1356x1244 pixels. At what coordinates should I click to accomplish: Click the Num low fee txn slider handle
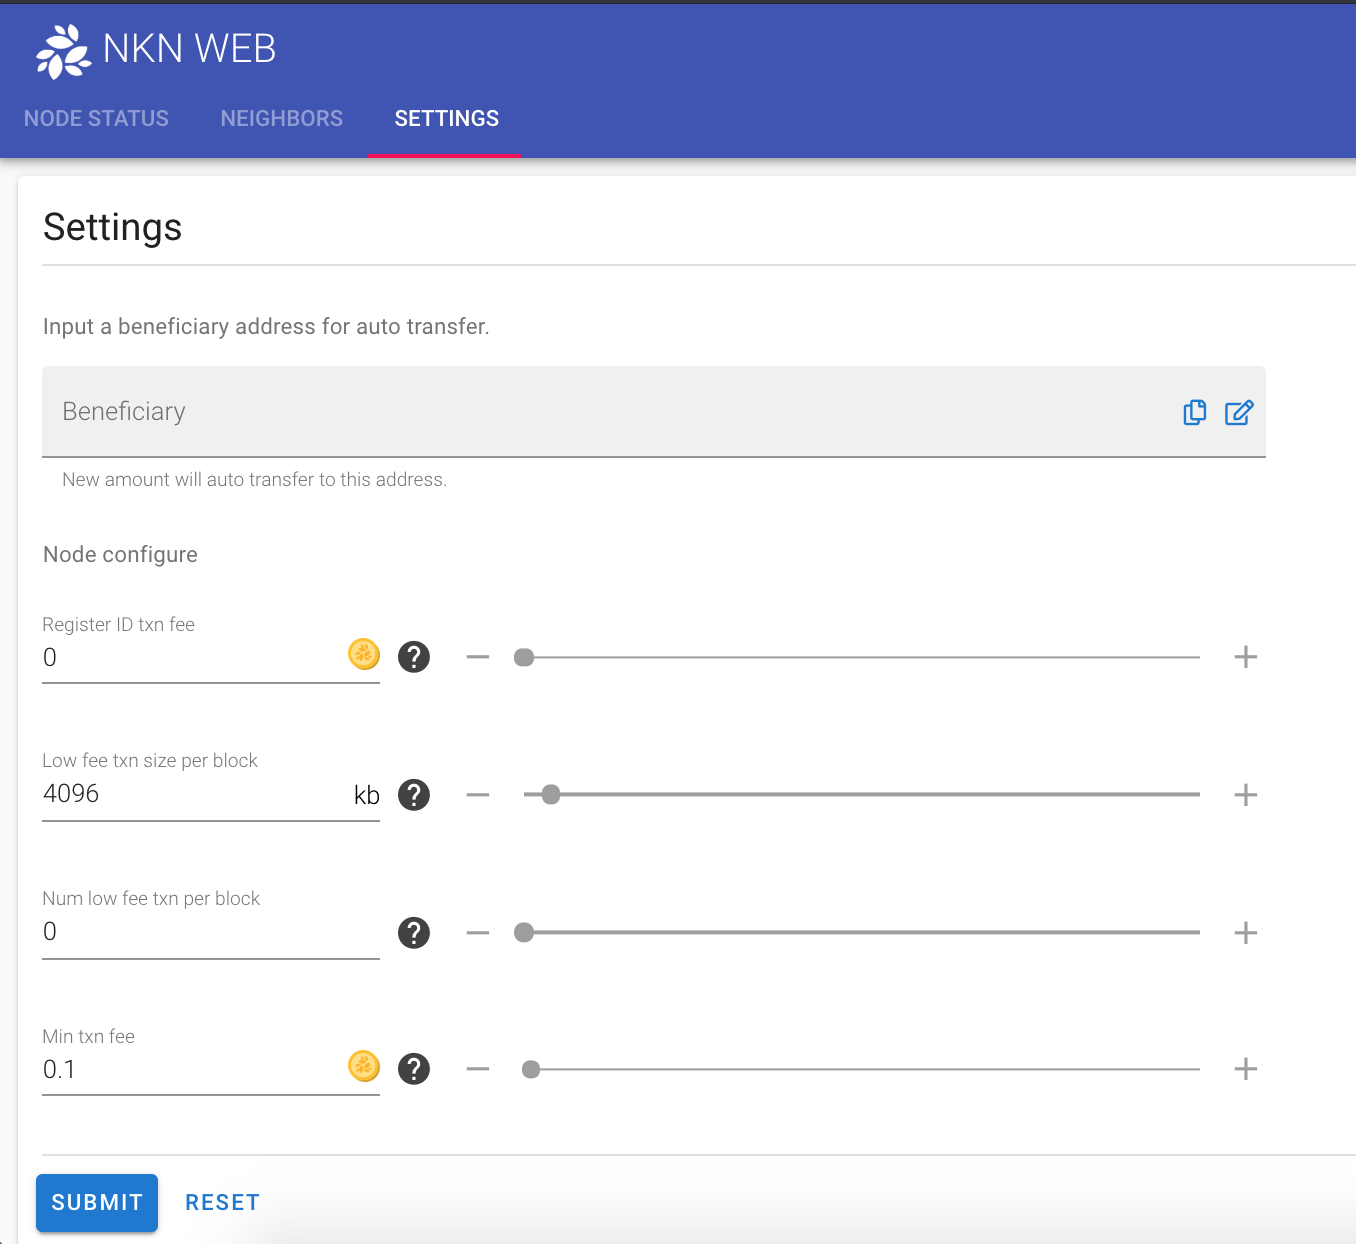click(x=524, y=933)
